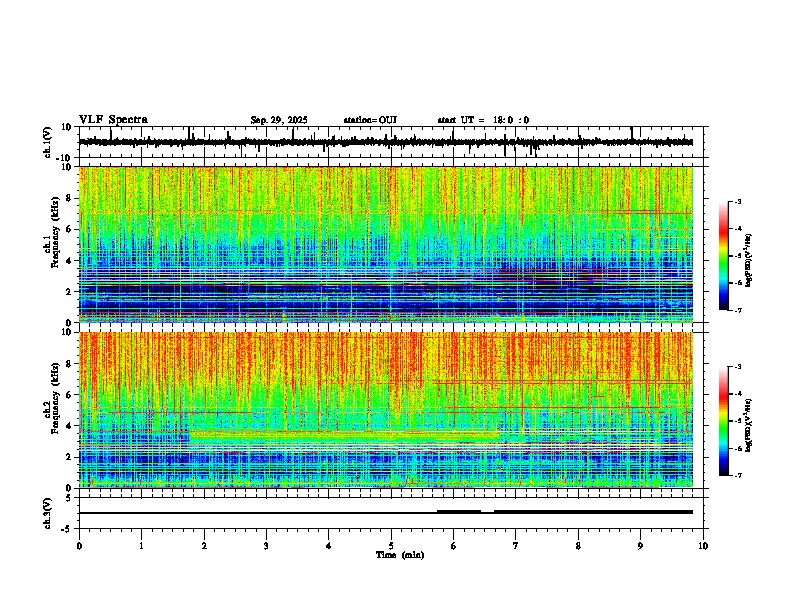Click time axis tick label "9"
Viewport: 792px width, 612px height.
(640, 546)
